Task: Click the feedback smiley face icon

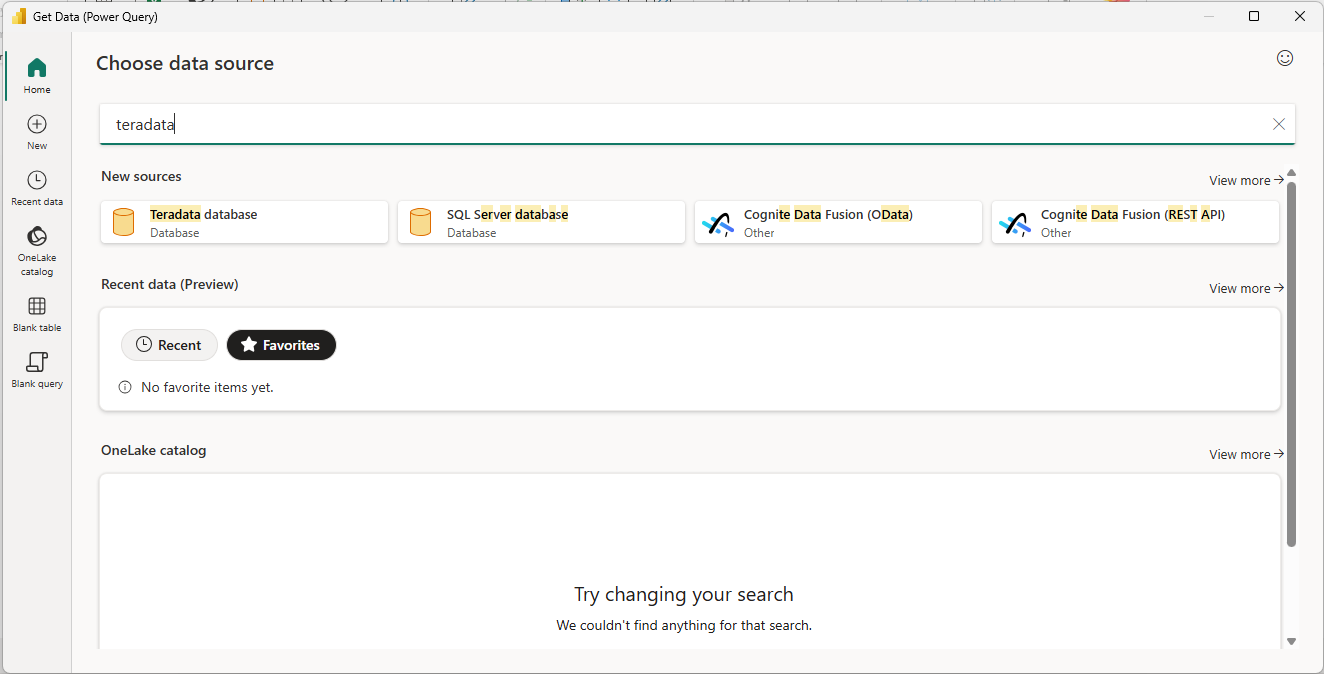Action: (x=1285, y=58)
